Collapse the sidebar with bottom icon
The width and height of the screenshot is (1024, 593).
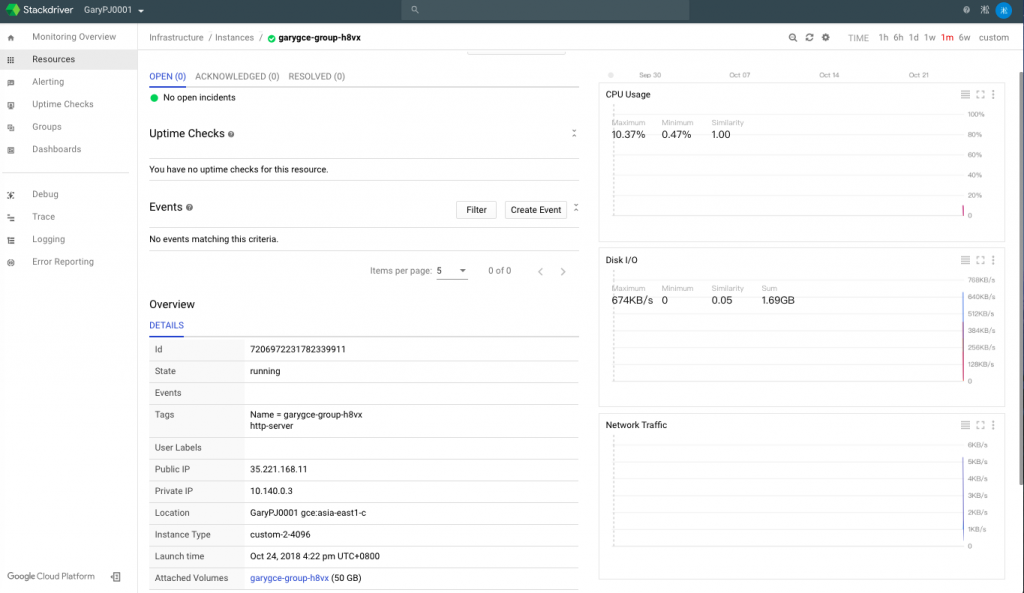click(x=116, y=577)
